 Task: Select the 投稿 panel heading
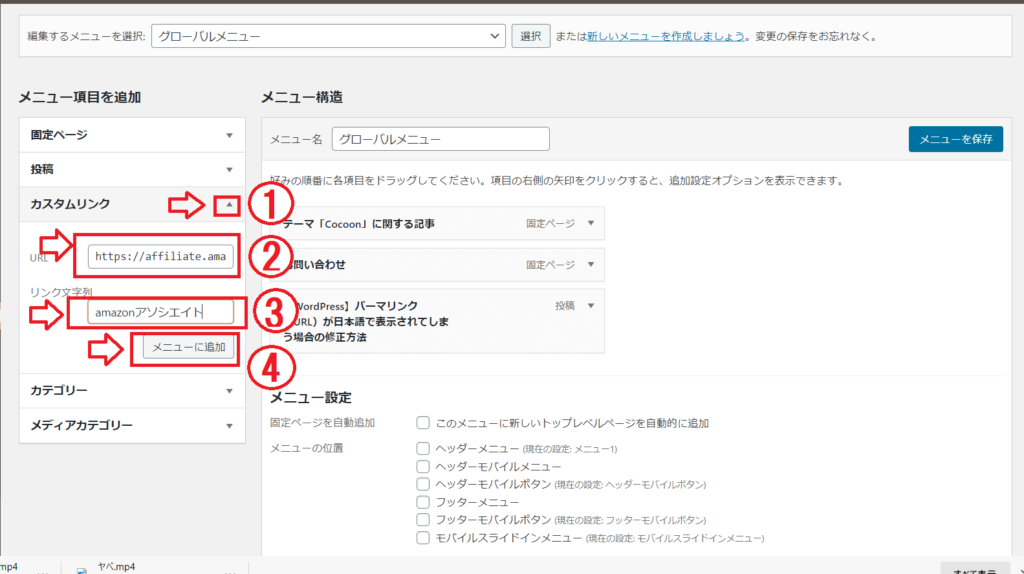42,170
